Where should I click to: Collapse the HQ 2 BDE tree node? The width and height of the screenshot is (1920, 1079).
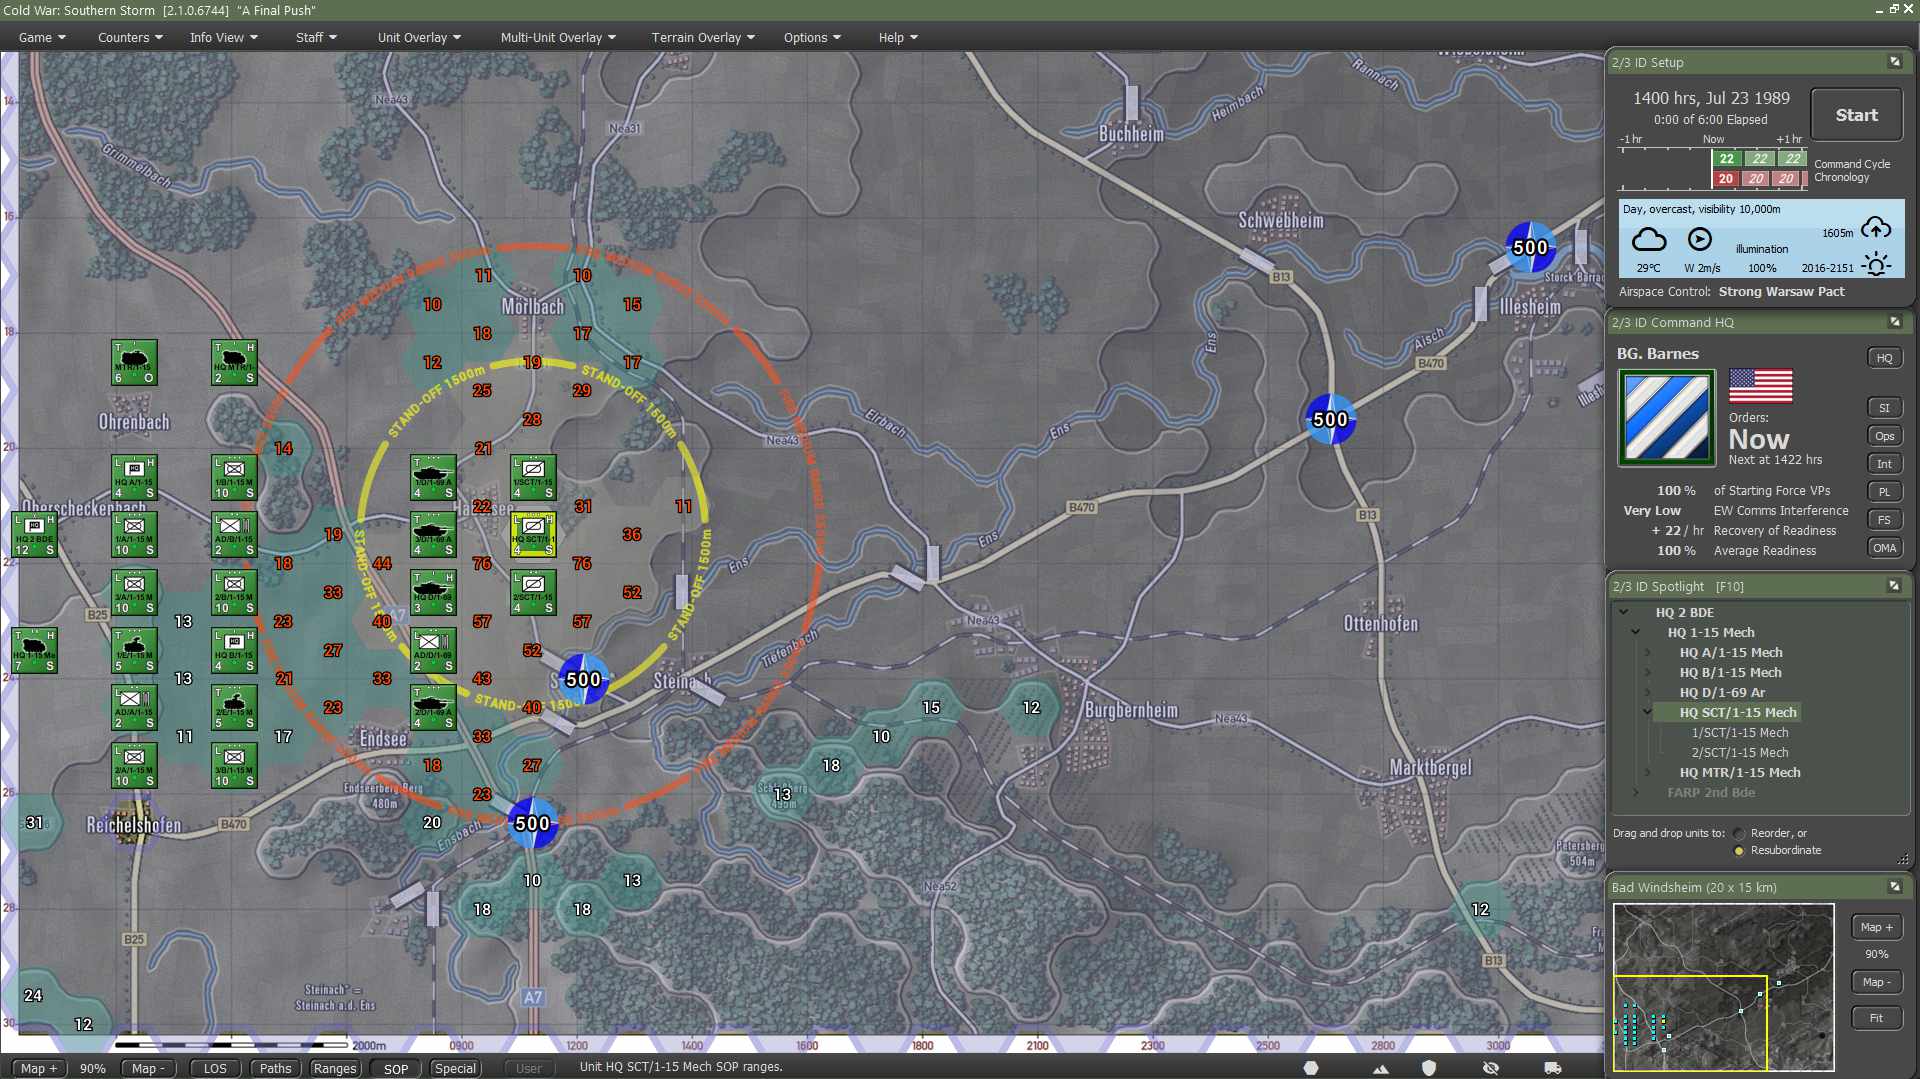coord(1623,612)
